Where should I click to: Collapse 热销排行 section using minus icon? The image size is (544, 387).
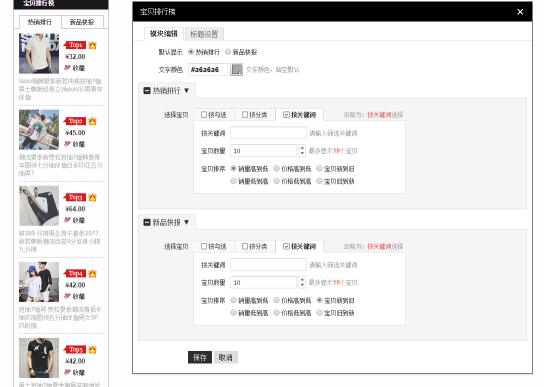(x=147, y=91)
